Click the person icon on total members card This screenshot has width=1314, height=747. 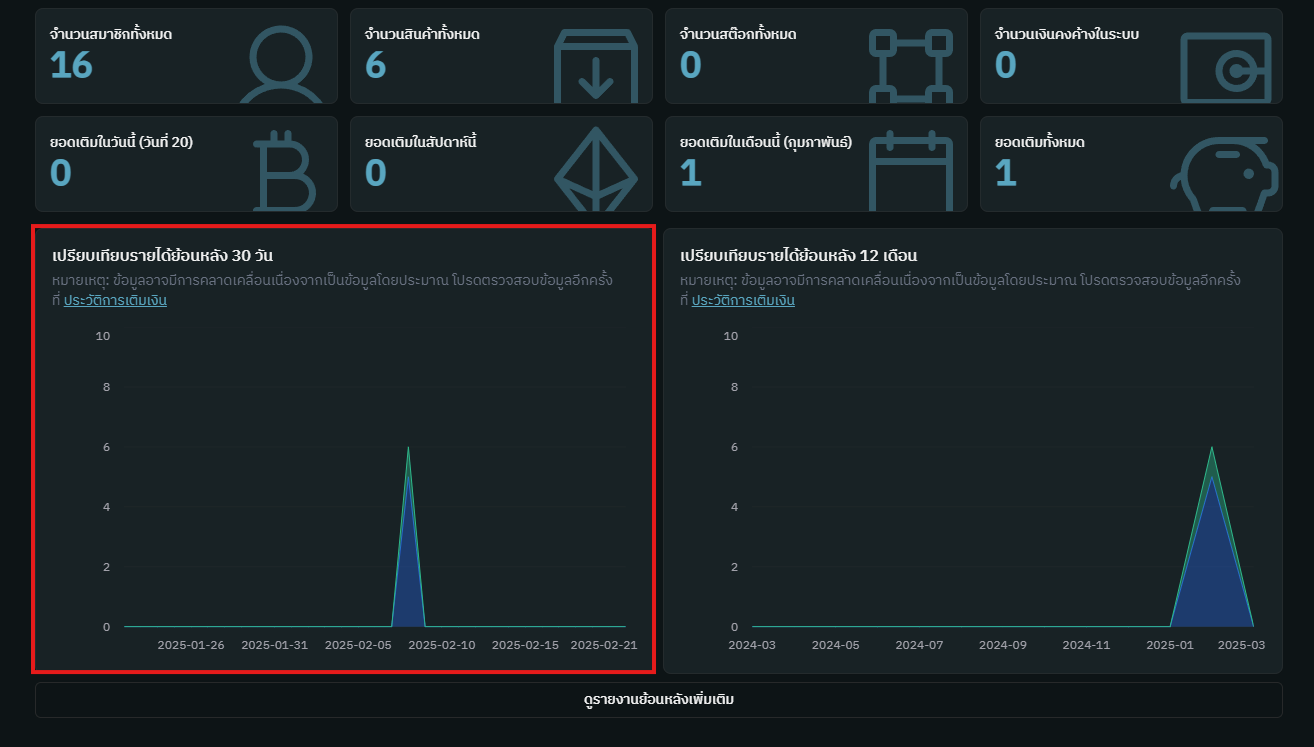(x=283, y=62)
